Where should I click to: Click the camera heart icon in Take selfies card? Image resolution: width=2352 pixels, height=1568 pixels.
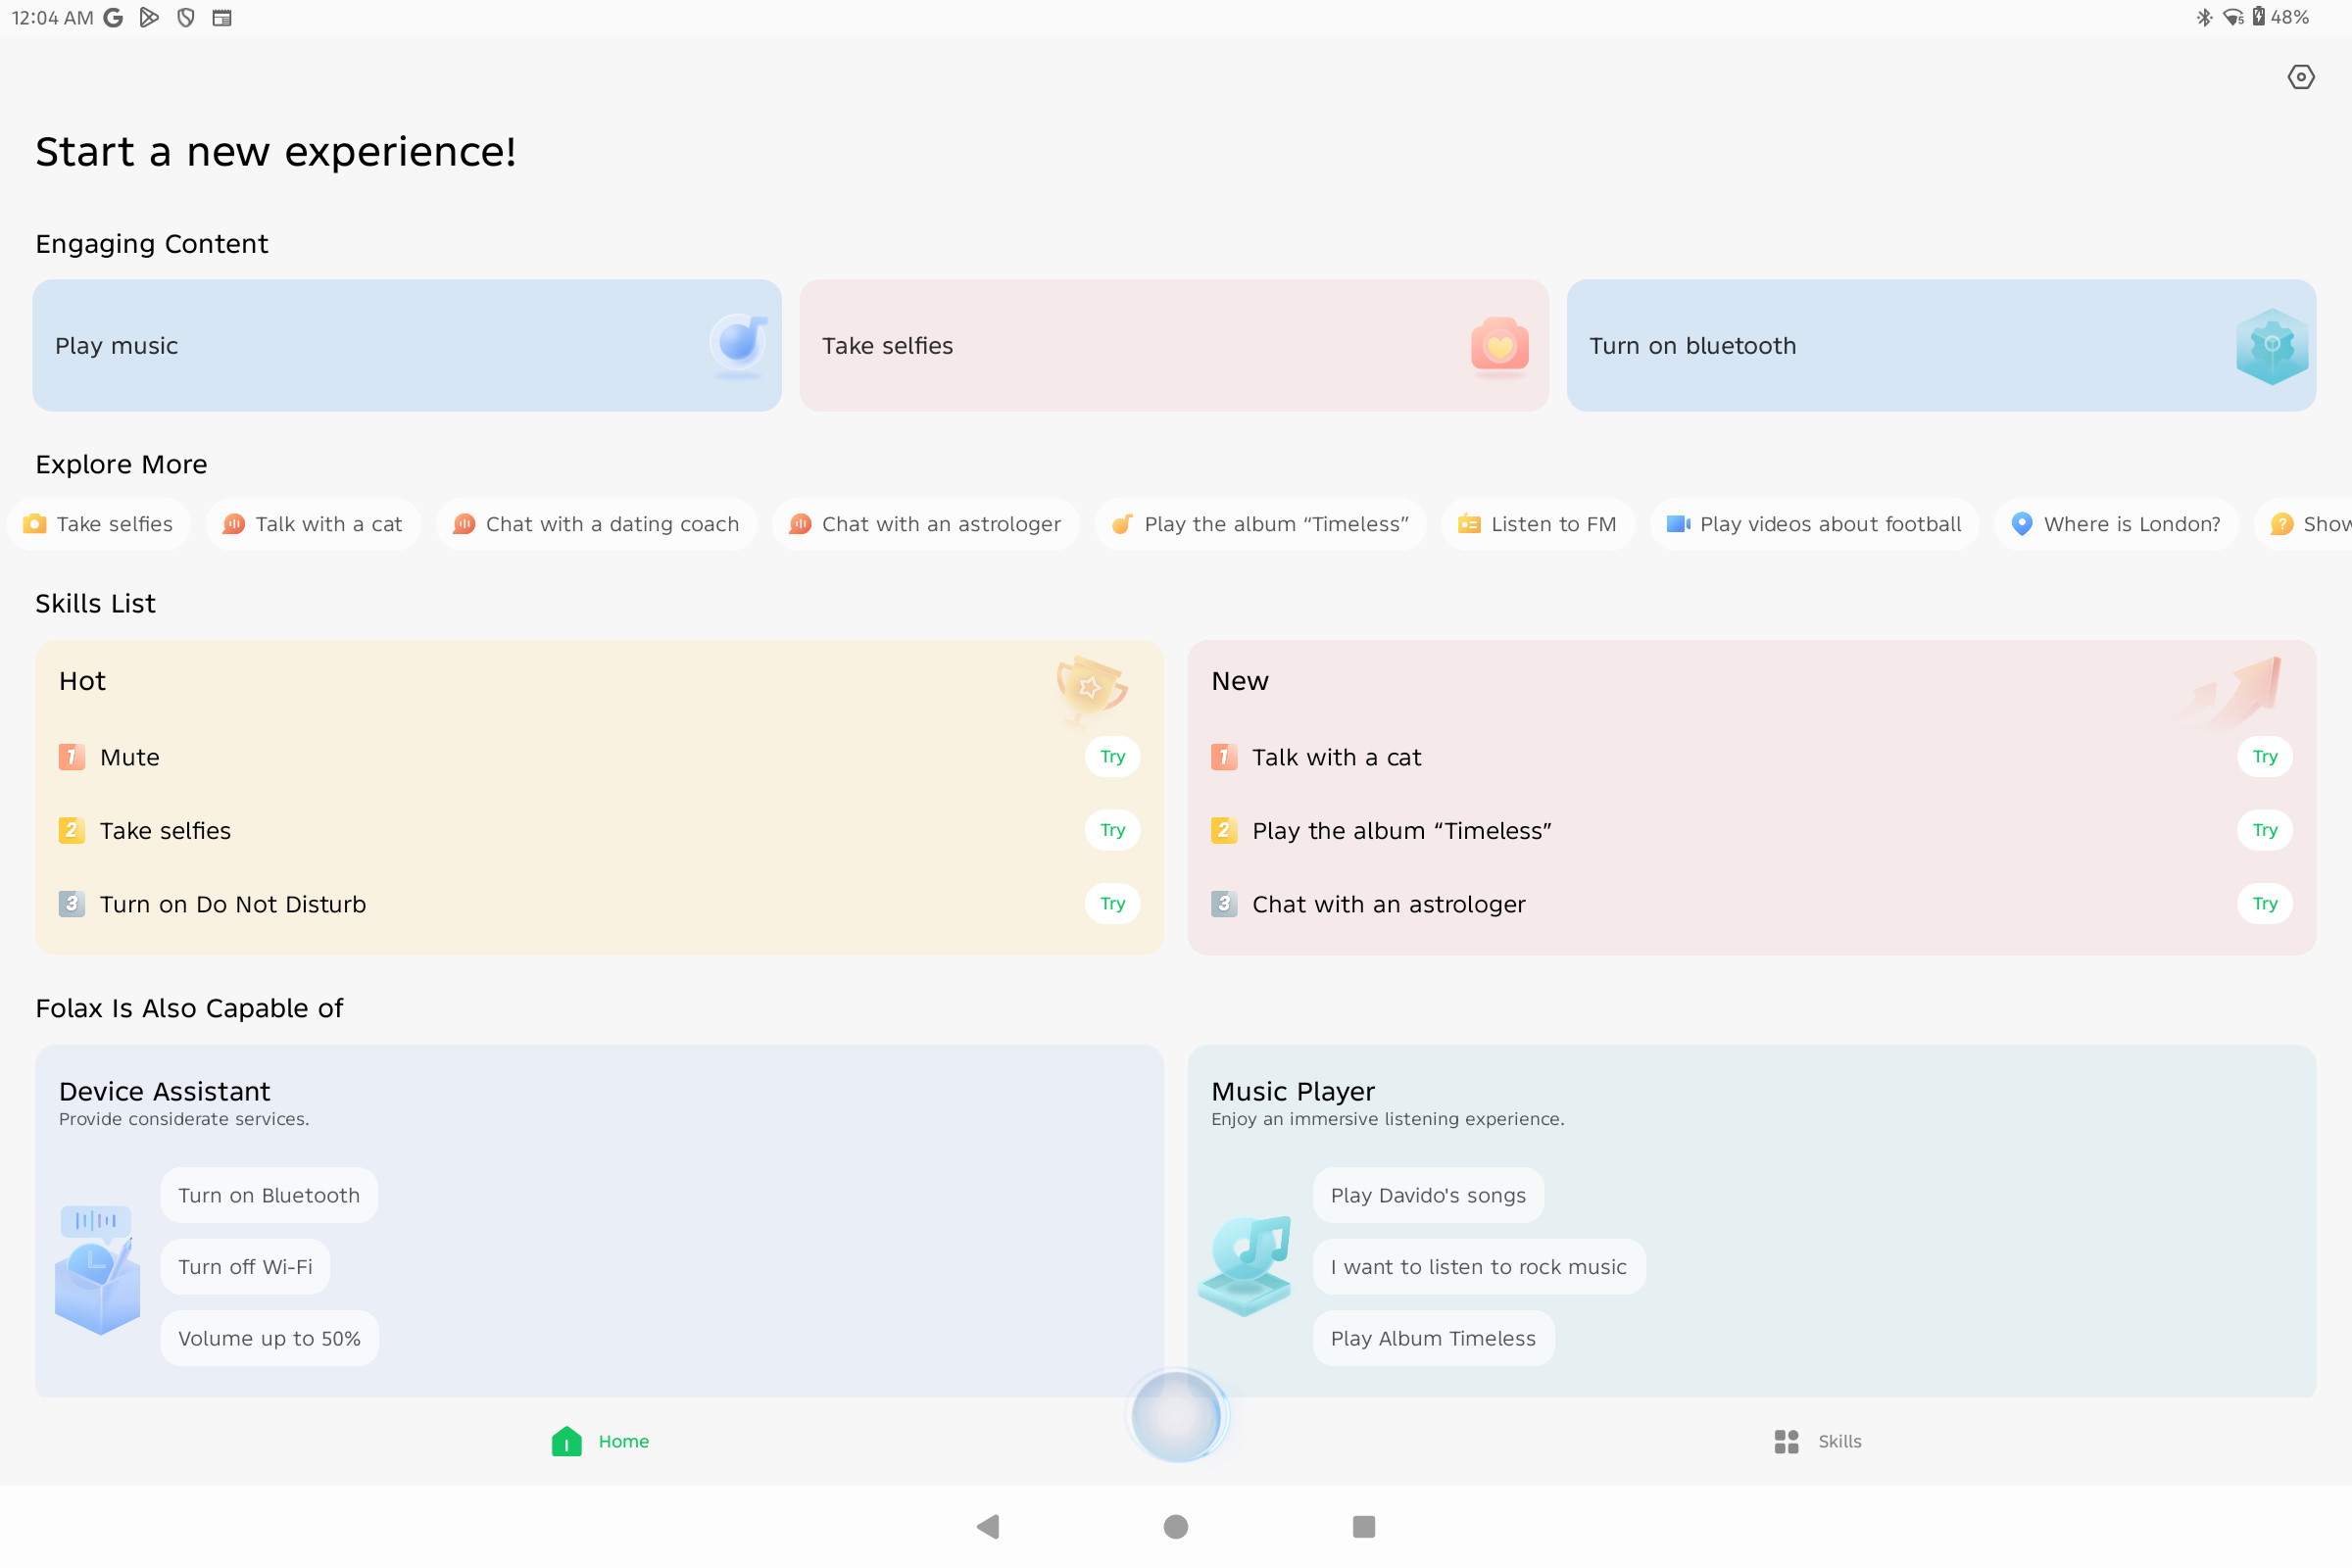pos(1499,346)
